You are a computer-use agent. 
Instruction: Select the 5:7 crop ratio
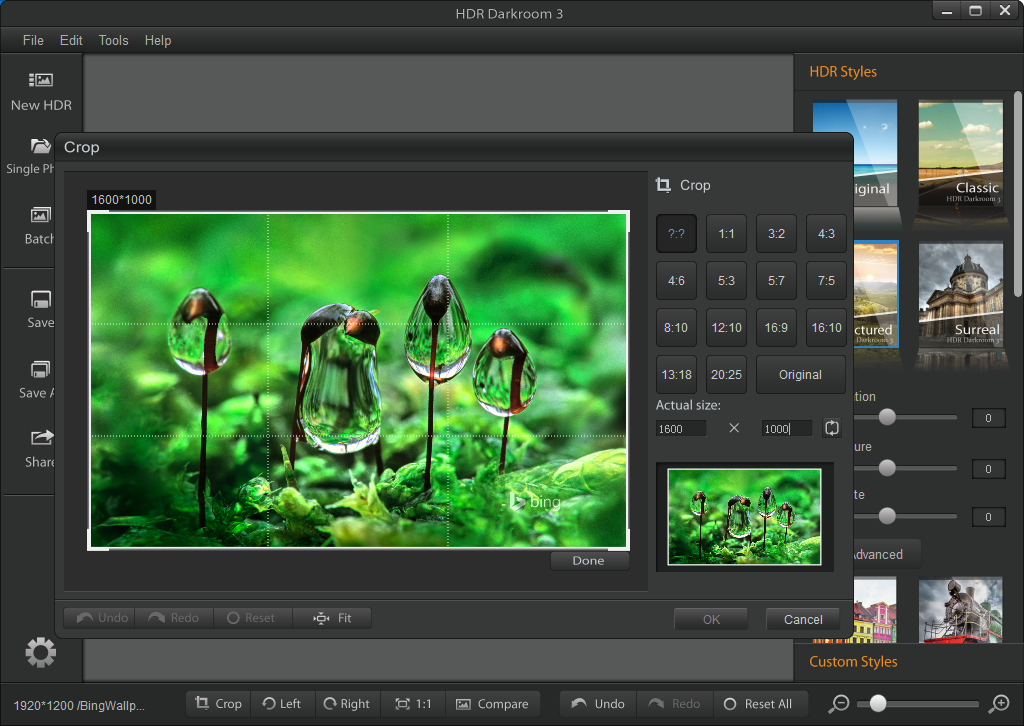[776, 281]
